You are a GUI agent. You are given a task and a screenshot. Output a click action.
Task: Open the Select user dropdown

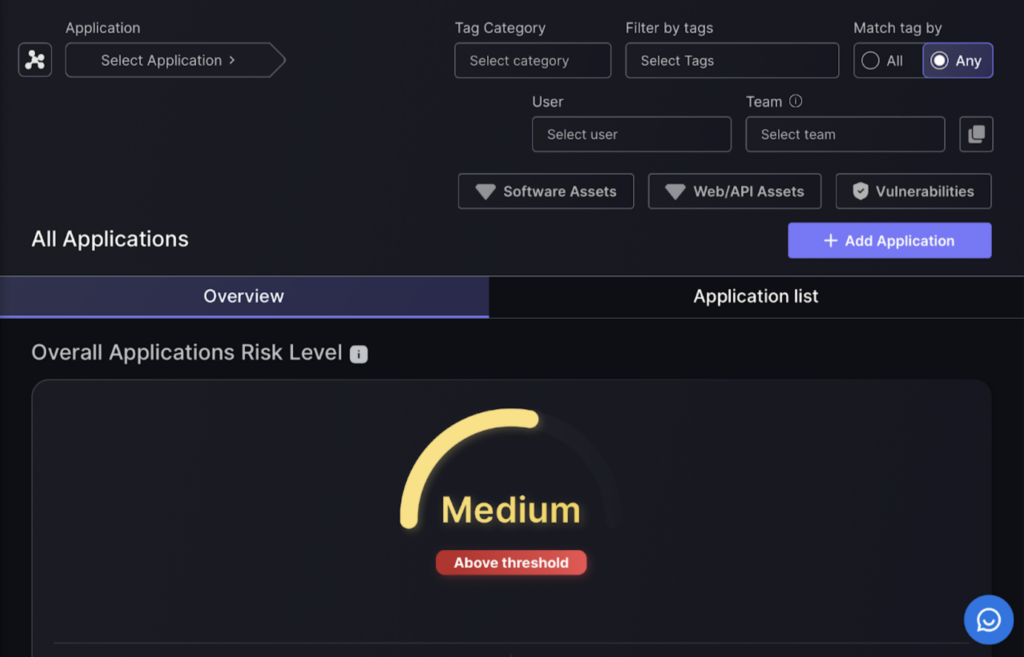pyautogui.click(x=632, y=135)
